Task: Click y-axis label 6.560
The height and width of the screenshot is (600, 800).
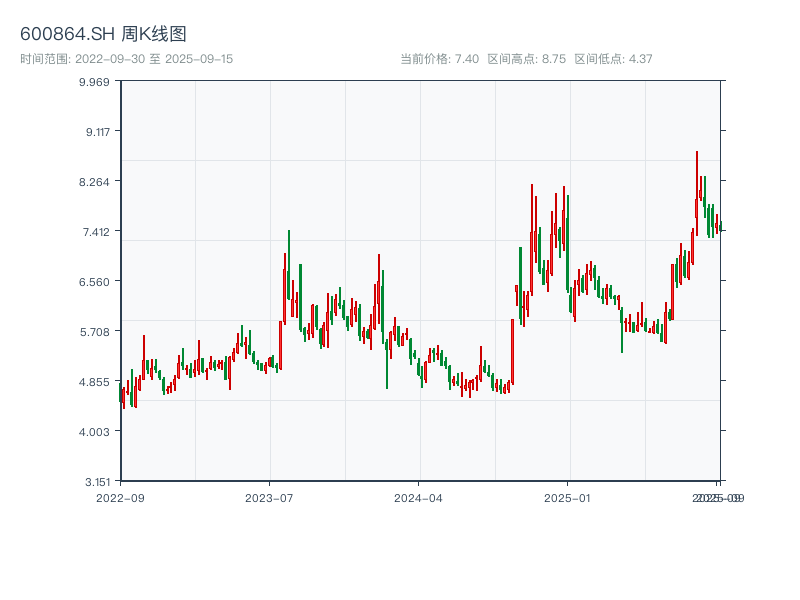Action: 94,282
